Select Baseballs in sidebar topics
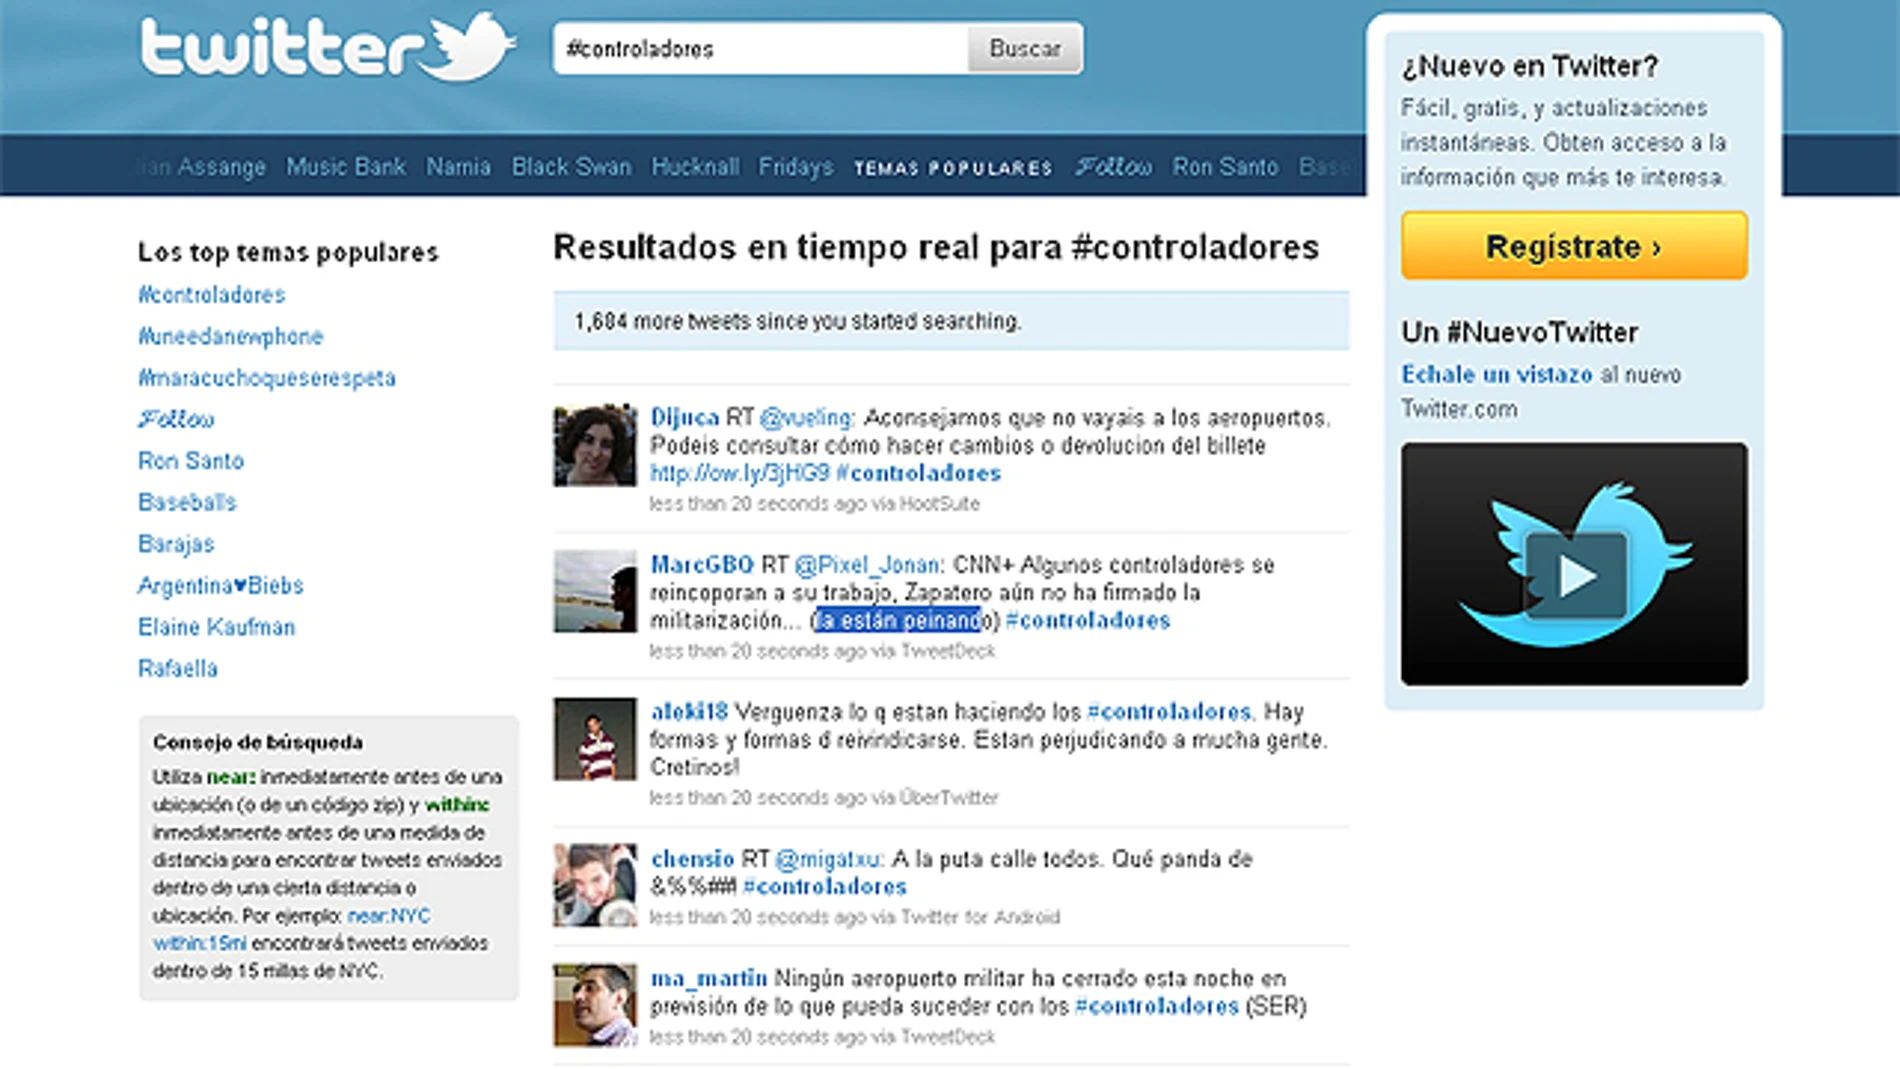Screen dimensions: 1900x1069 pos(187,502)
